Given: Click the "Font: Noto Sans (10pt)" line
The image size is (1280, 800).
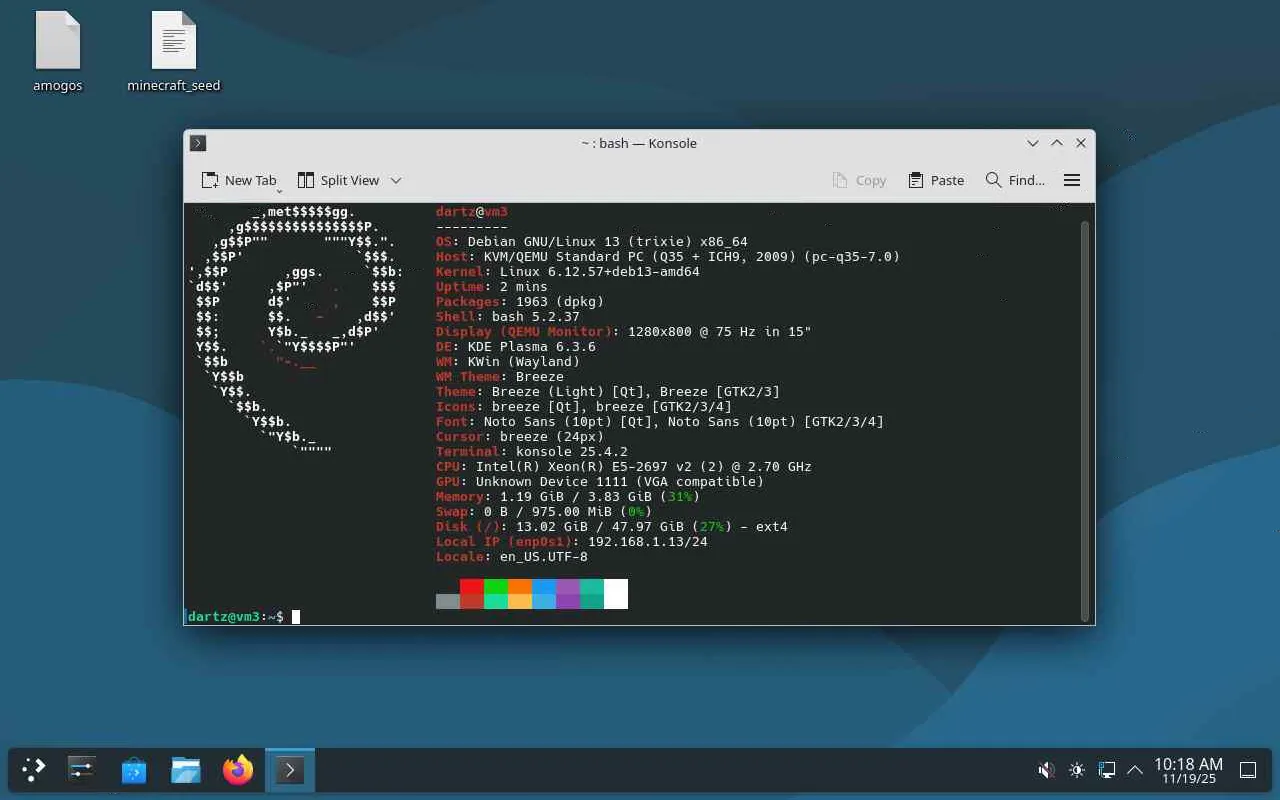Looking at the screenshot, I should [660, 422].
